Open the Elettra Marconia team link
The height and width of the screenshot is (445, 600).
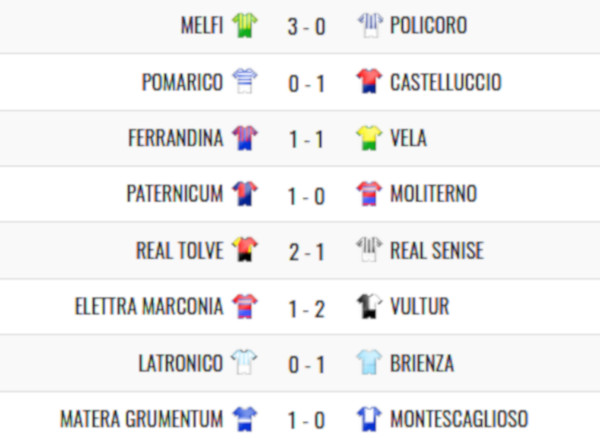tap(149, 306)
